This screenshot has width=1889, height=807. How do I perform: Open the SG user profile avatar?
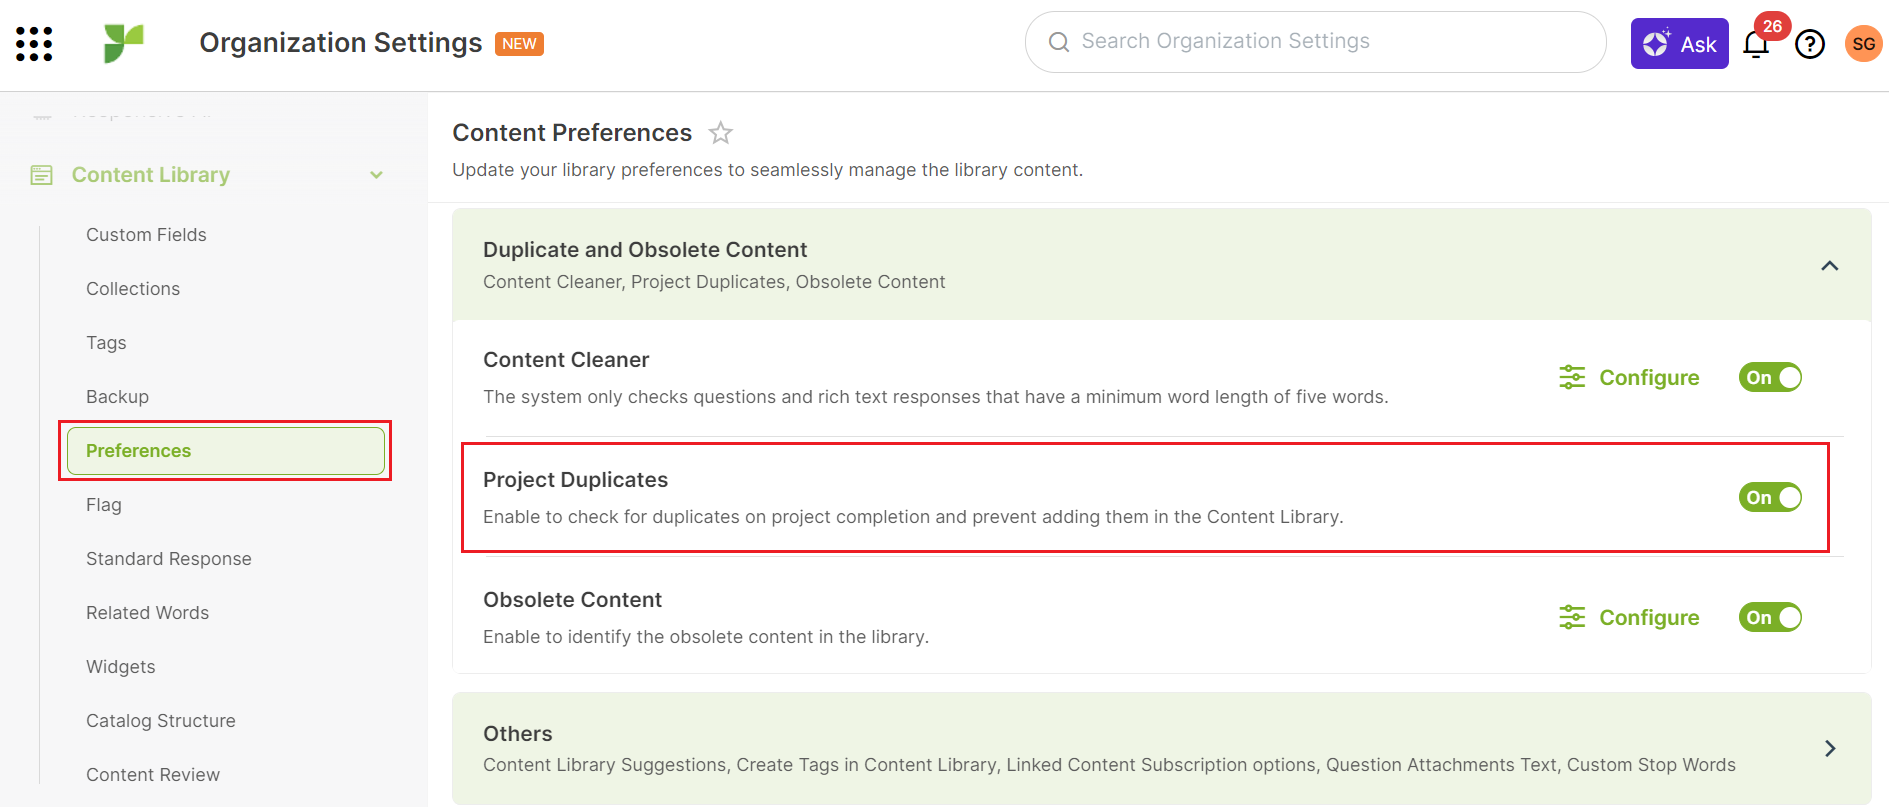[x=1862, y=44]
